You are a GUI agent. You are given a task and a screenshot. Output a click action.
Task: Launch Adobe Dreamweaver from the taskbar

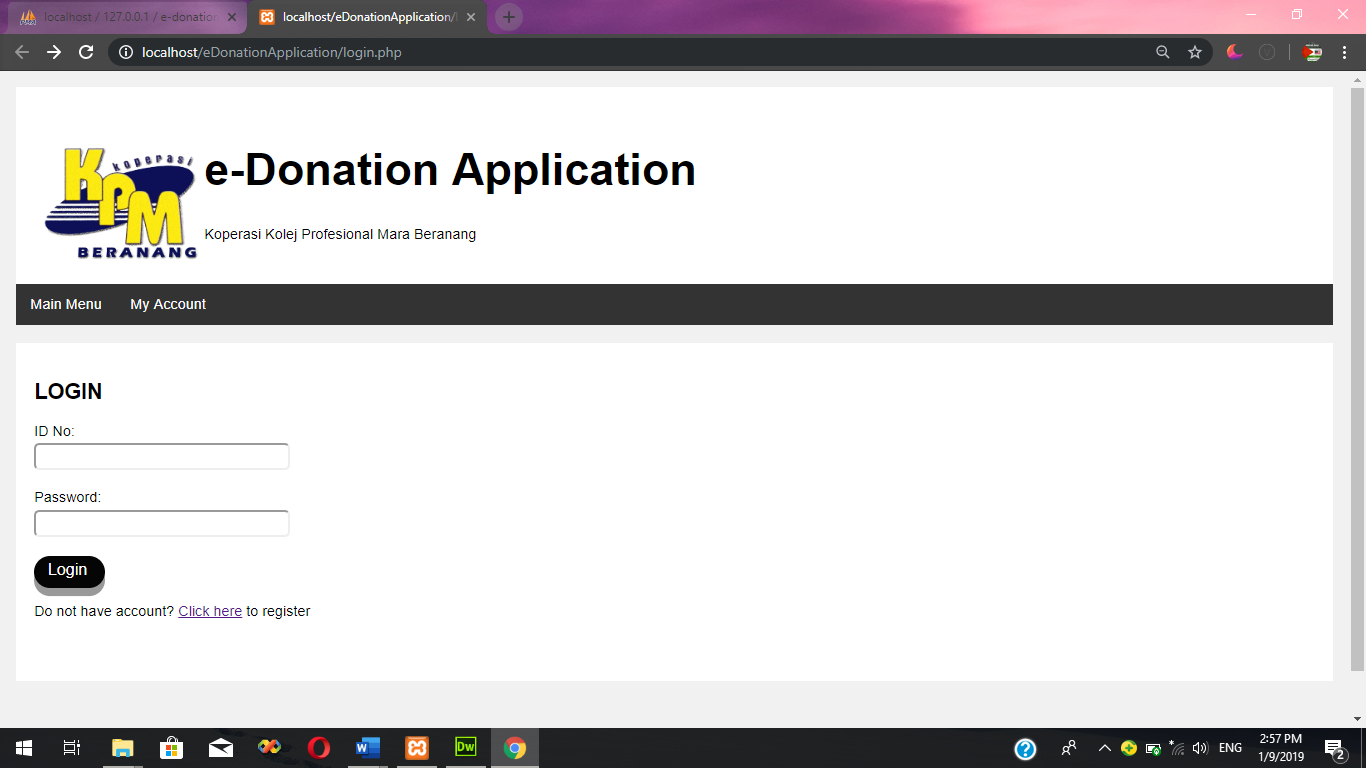tap(465, 747)
